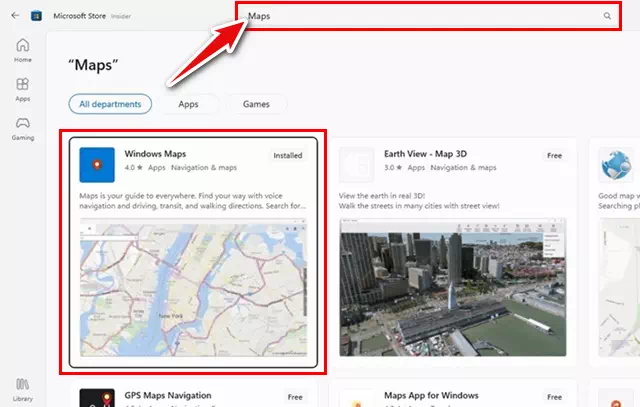The image size is (640, 407).
Task: Click the search magnifier icon
Action: click(607, 16)
